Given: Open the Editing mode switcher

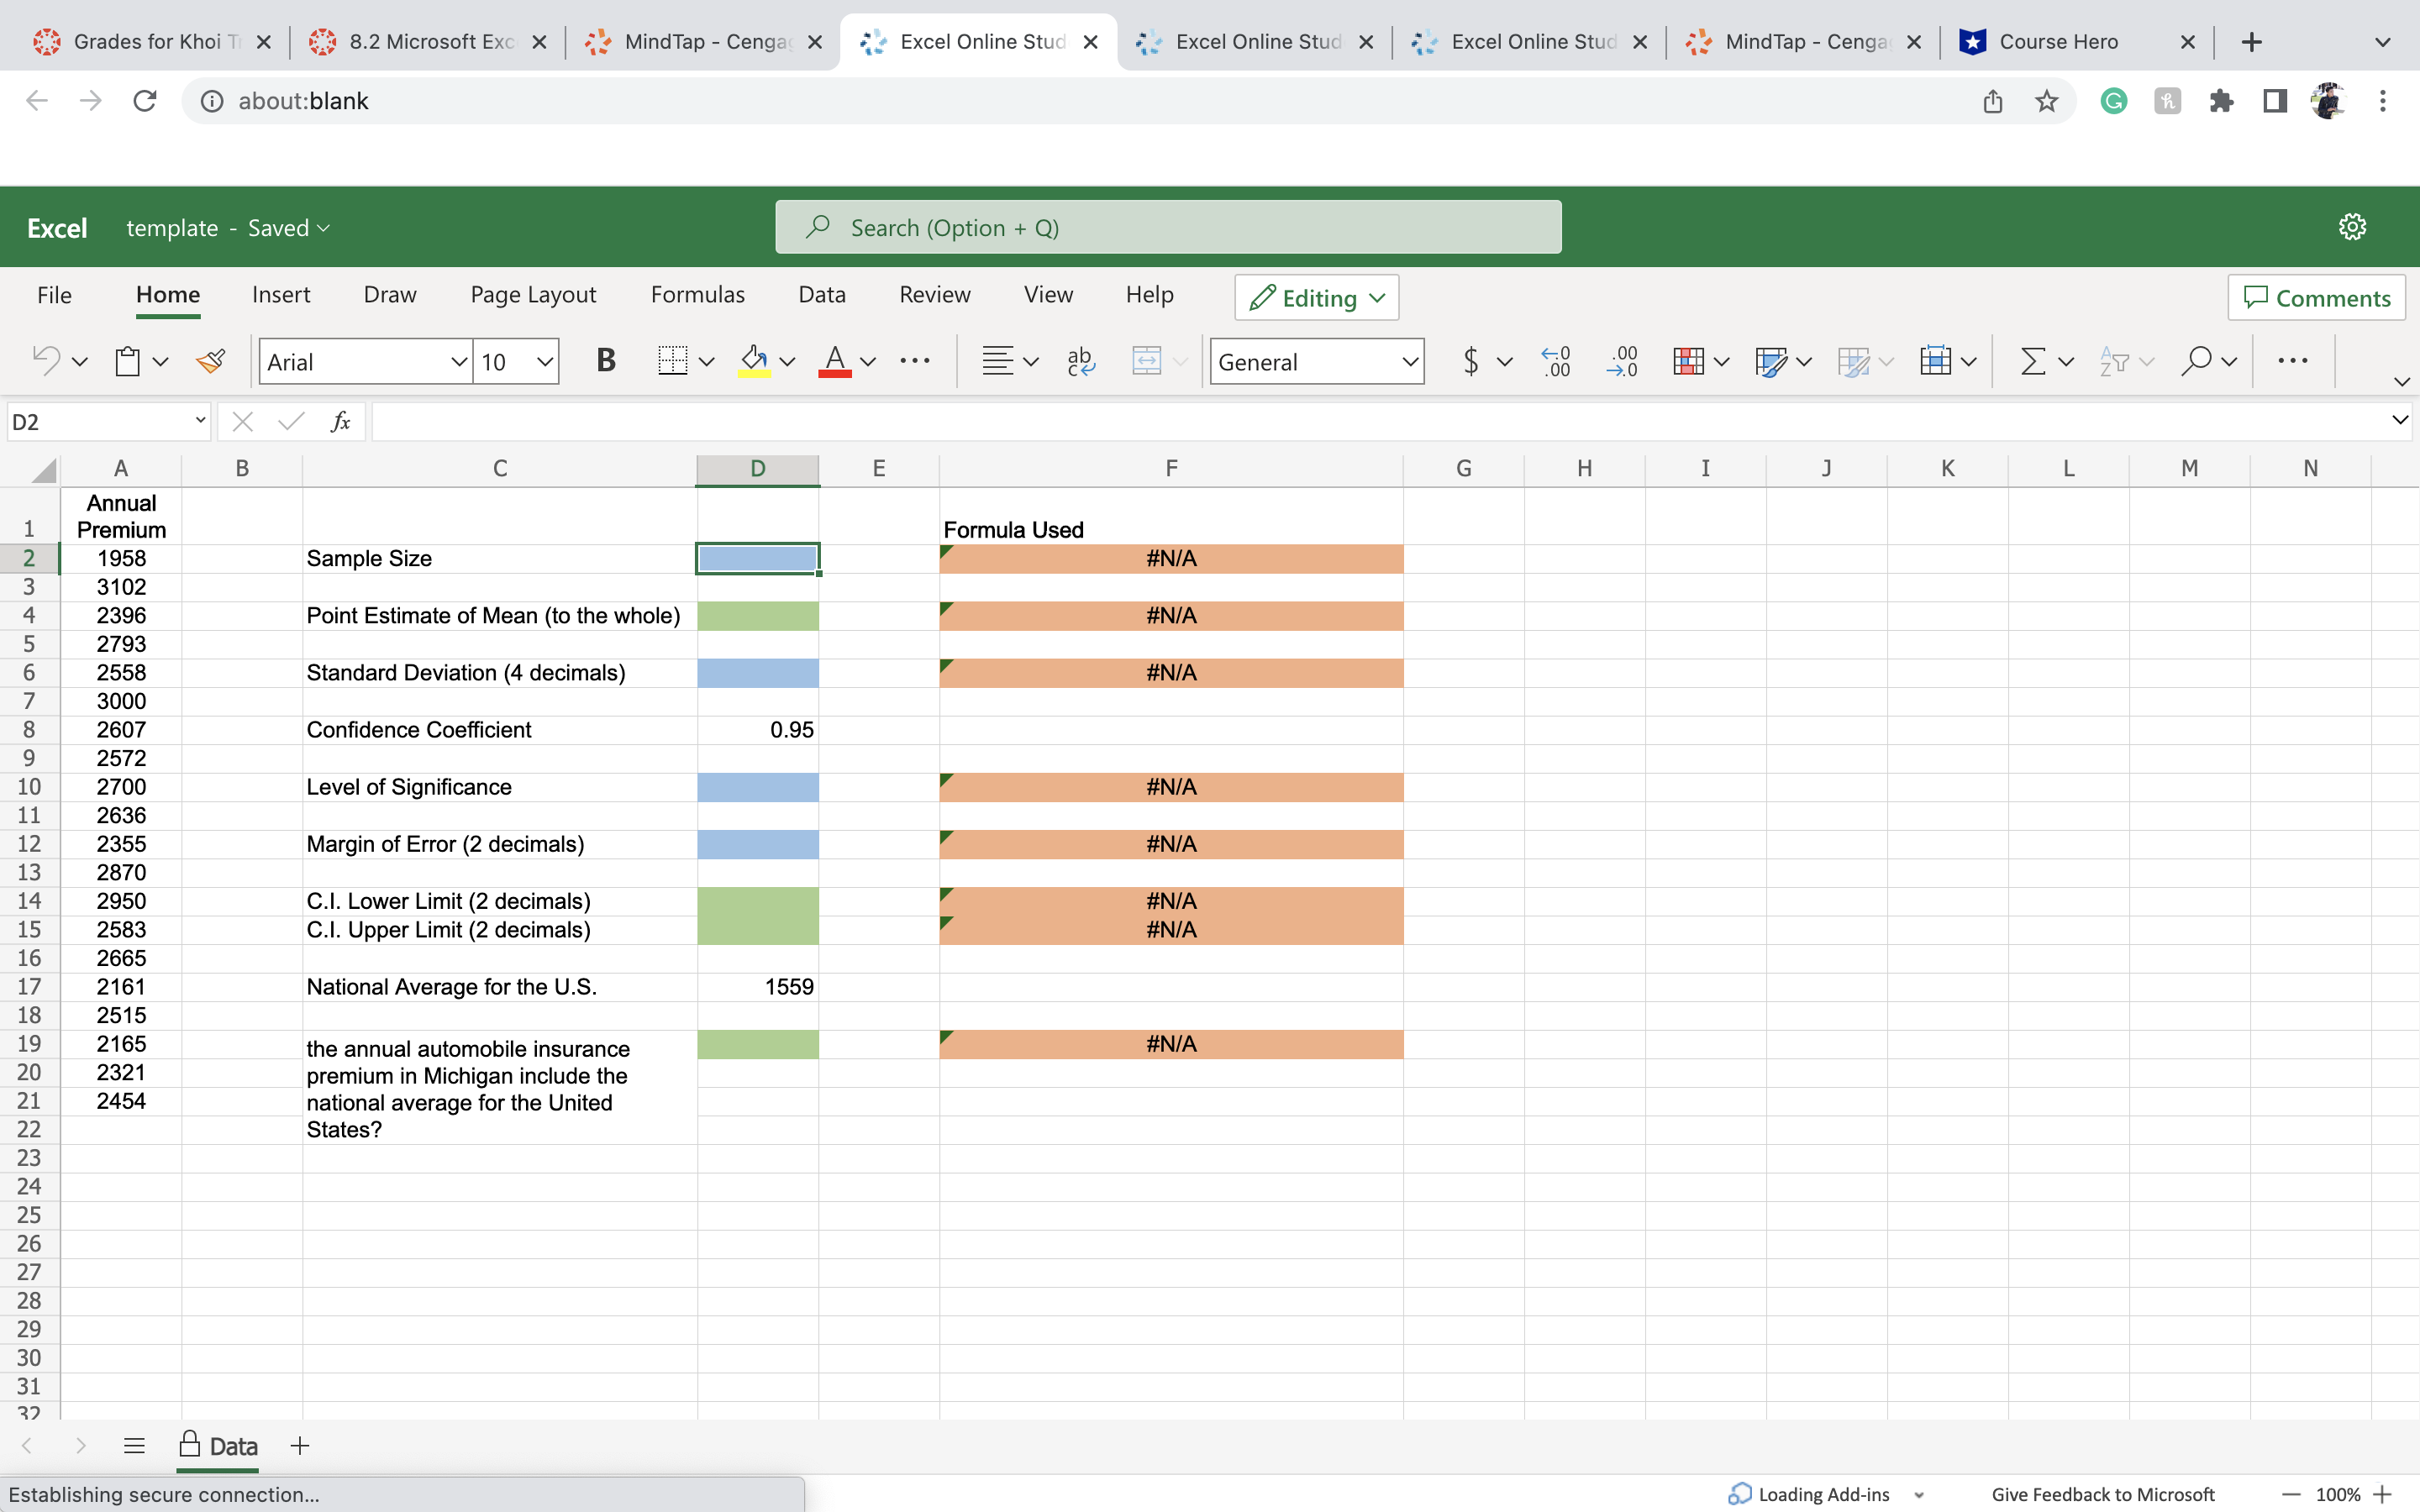Looking at the screenshot, I should (1316, 298).
